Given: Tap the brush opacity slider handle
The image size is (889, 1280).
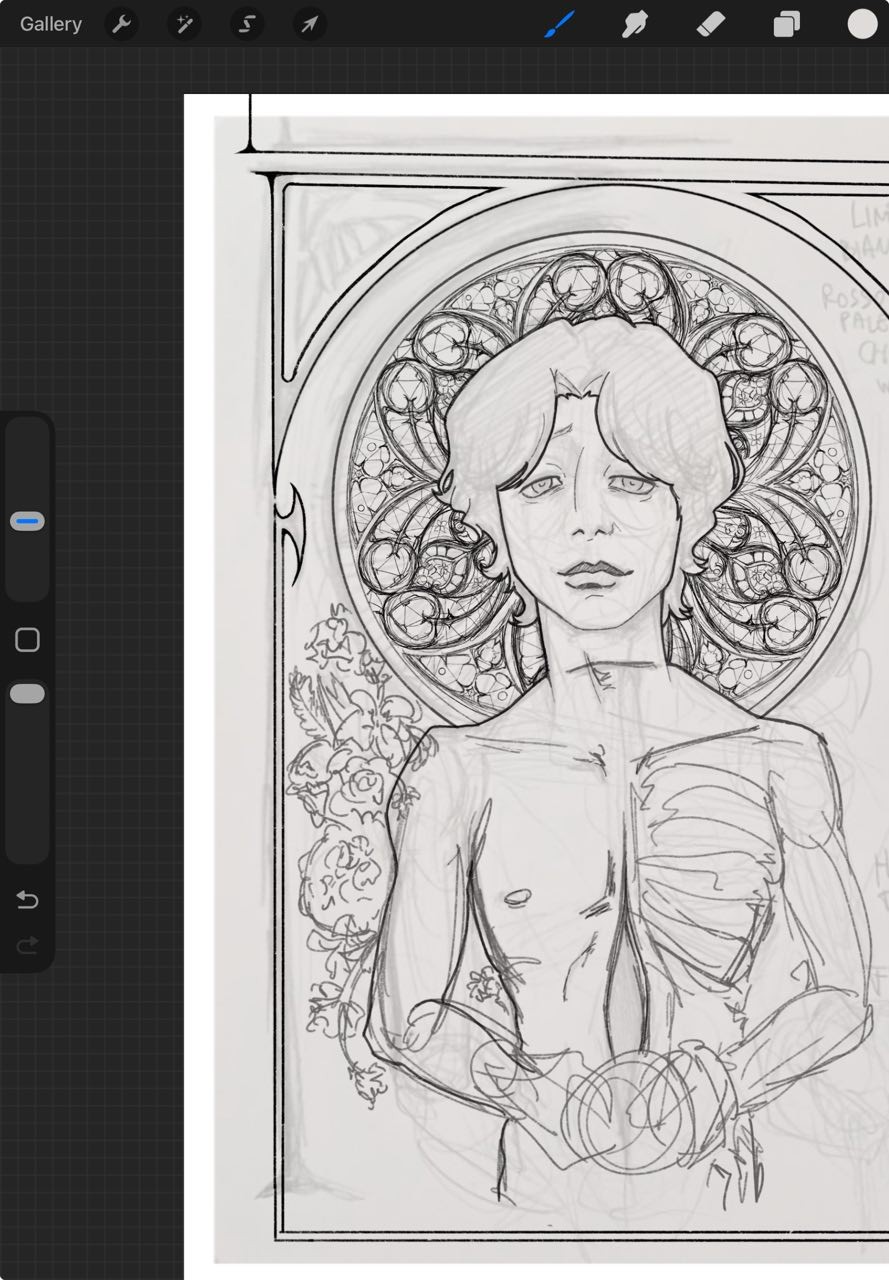Looking at the screenshot, I should [x=27, y=693].
